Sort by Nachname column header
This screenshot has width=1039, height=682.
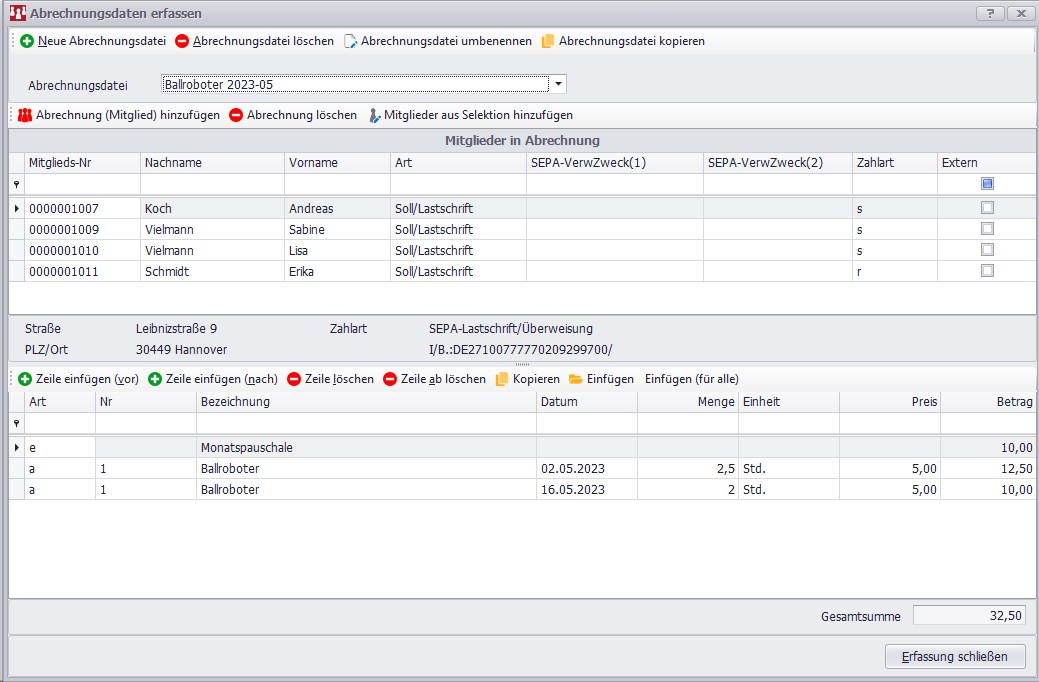[211, 162]
